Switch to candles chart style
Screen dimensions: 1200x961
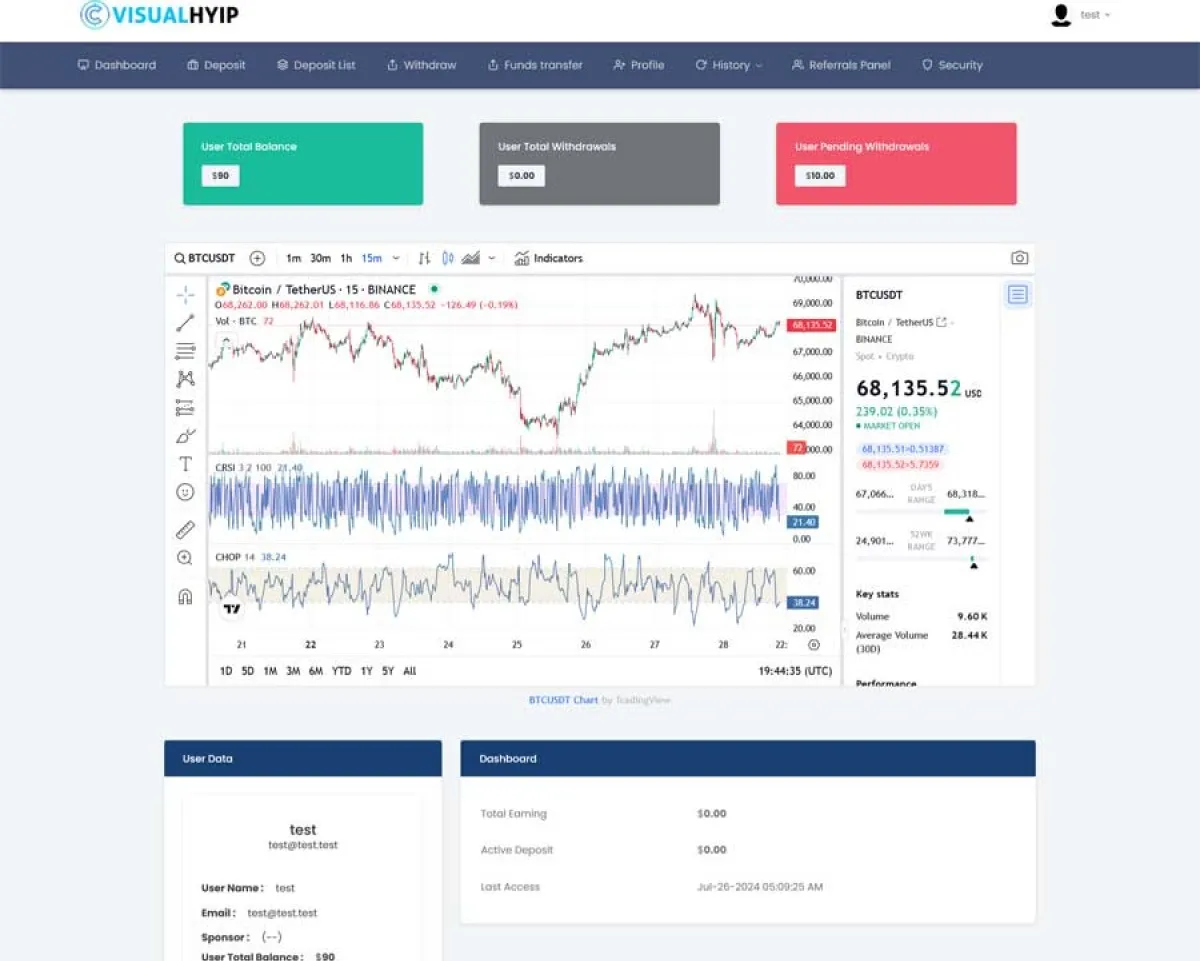[448, 258]
